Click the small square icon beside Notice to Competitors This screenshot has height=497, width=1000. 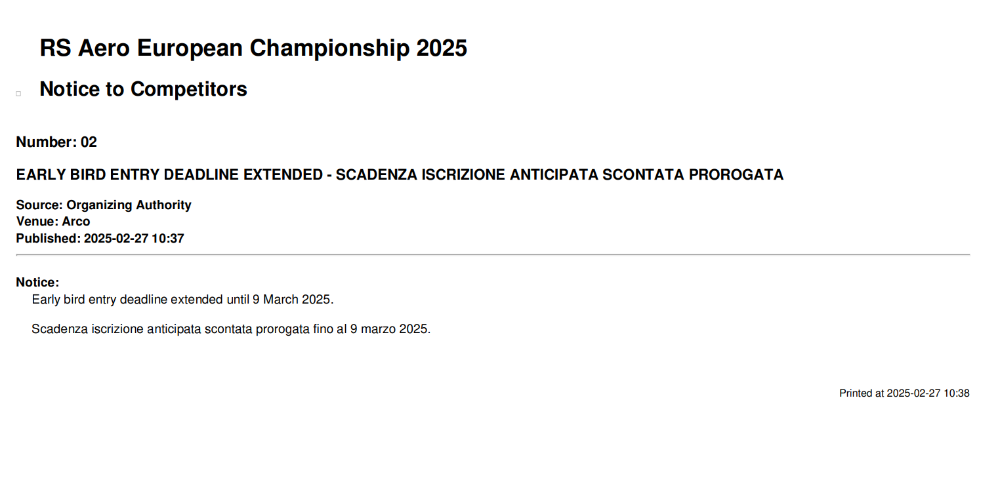tap(18, 93)
